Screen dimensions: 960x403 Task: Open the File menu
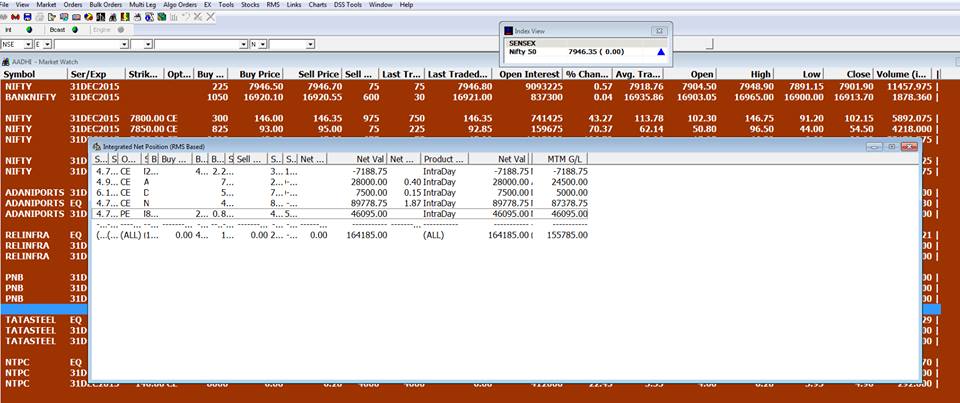pyautogui.click(x=4, y=4)
